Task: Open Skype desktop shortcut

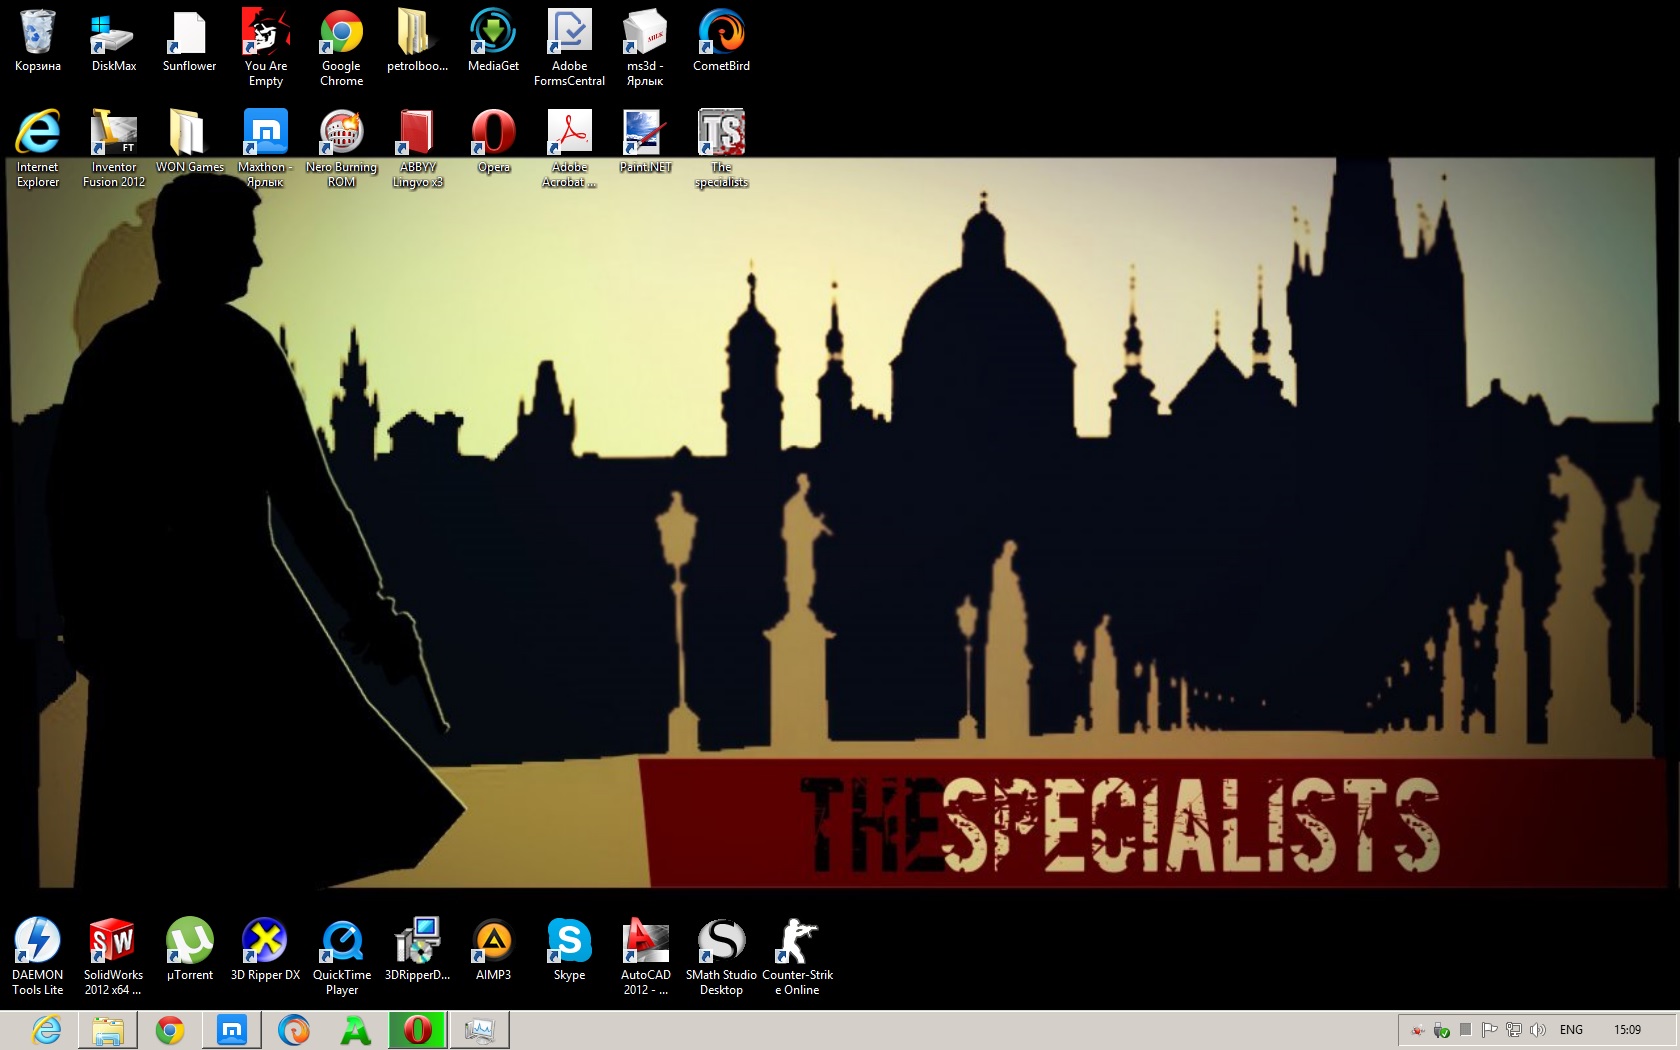Action: click(x=569, y=950)
